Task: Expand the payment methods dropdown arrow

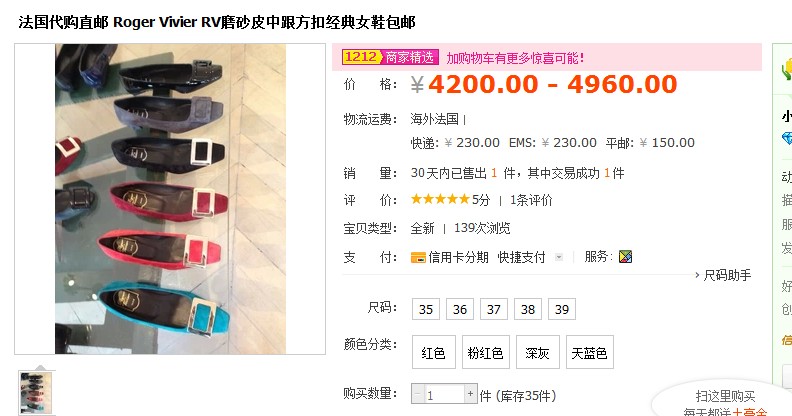Action: 559,257
